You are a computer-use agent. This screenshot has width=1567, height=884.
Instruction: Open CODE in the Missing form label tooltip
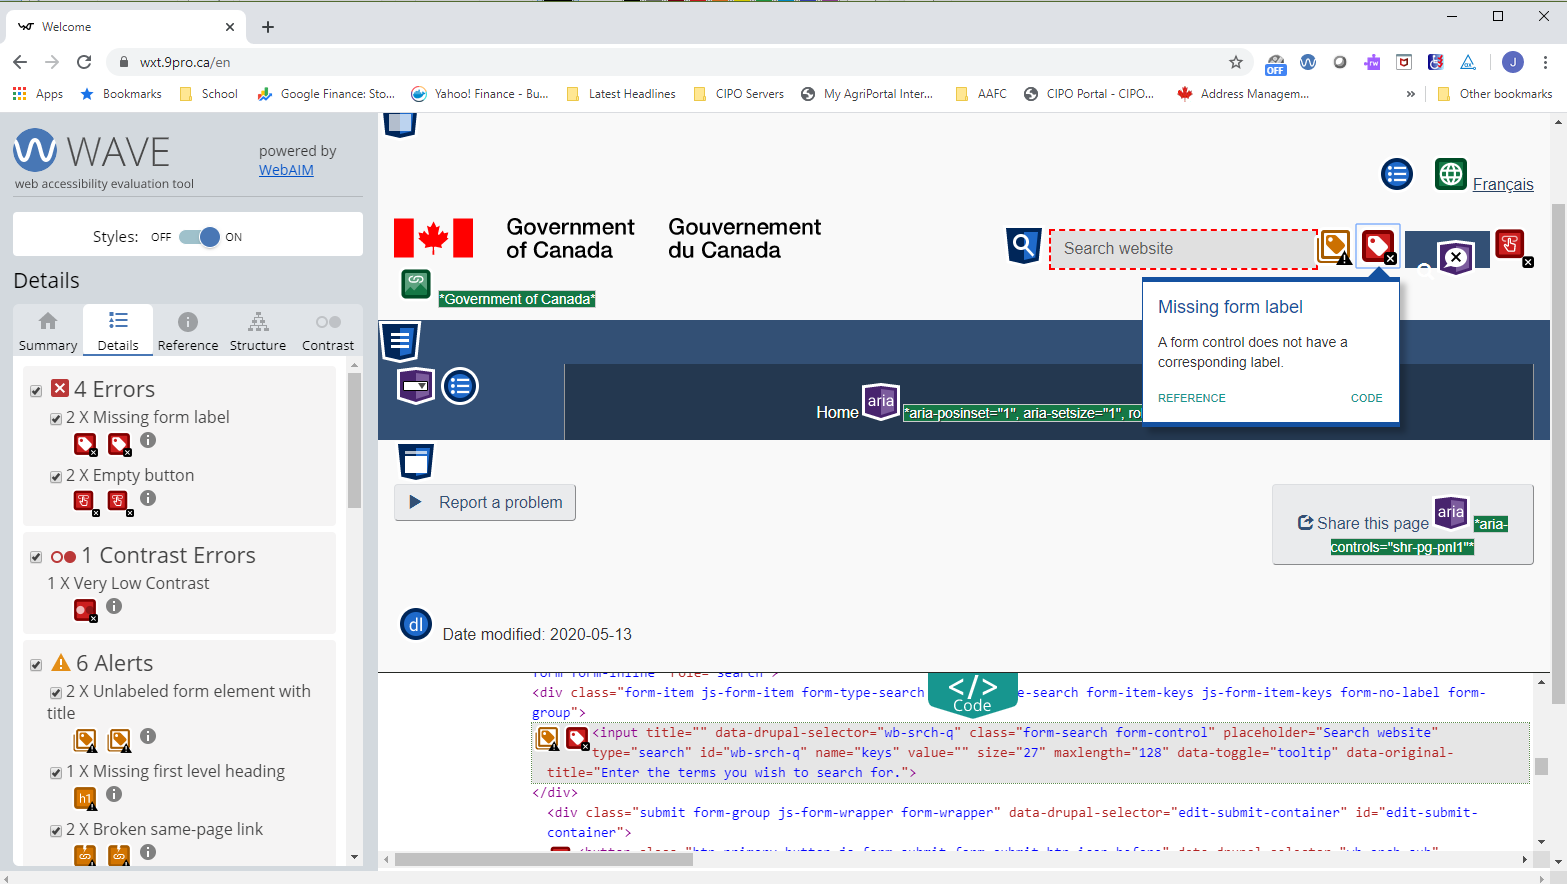(1366, 398)
